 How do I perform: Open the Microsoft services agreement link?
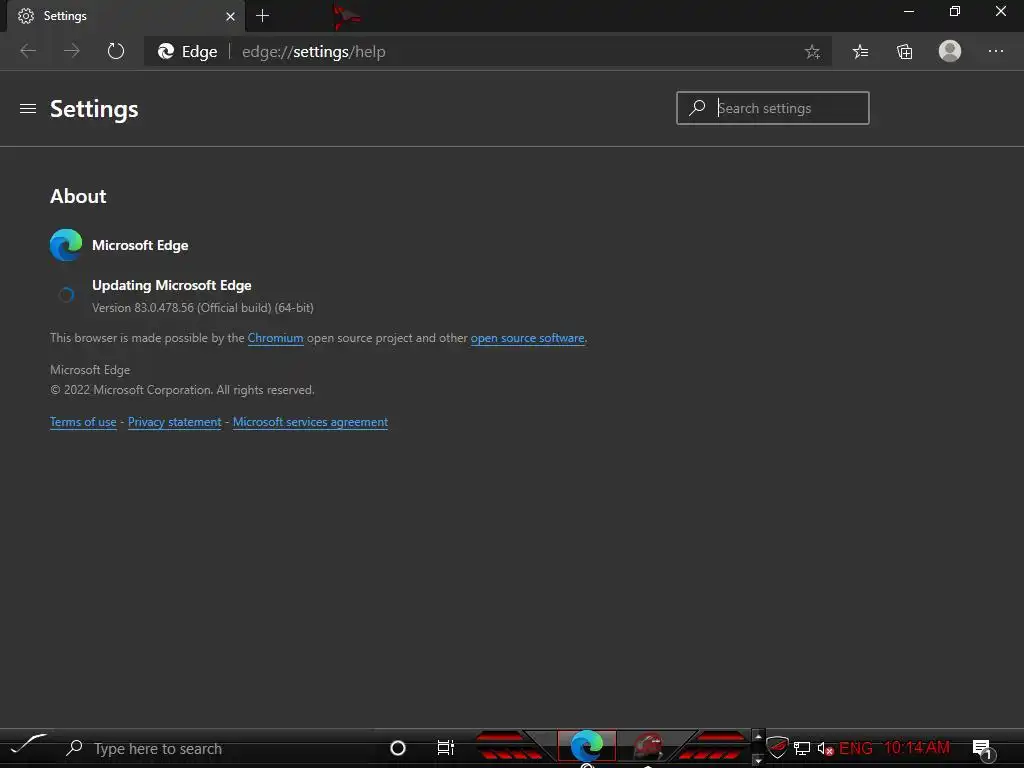pos(310,422)
